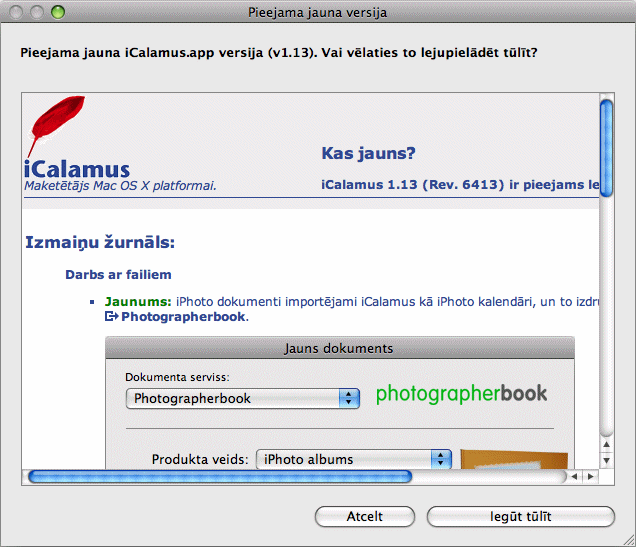Image resolution: width=636 pixels, height=547 pixels.
Task: Click the Izmaiņu žurnāls: heading
Action: [100, 242]
